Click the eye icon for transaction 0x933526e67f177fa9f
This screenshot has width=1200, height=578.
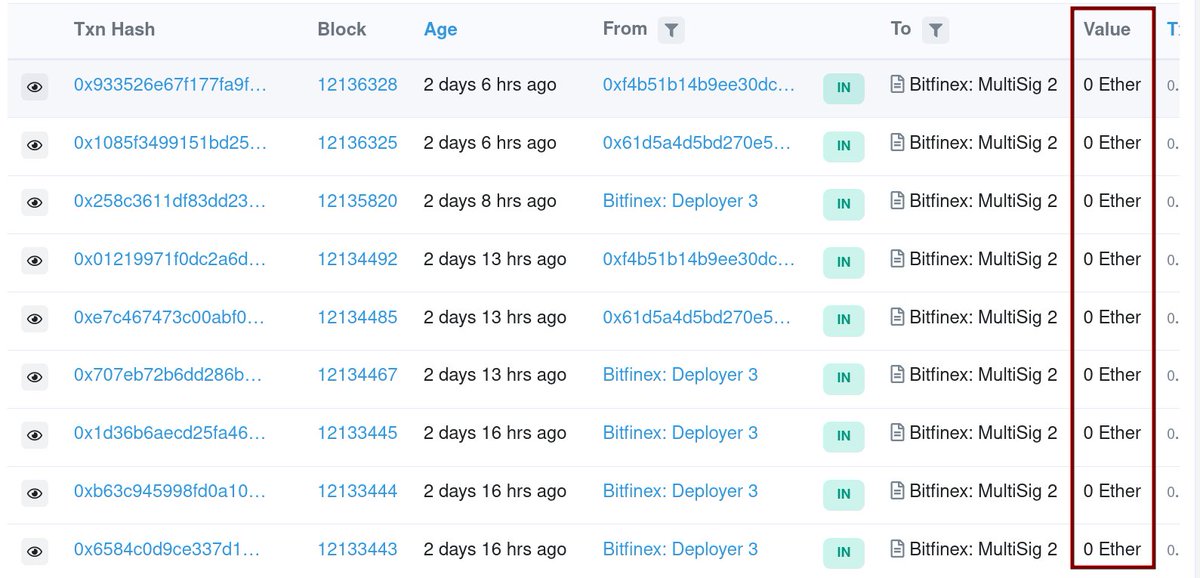click(35, 87)
